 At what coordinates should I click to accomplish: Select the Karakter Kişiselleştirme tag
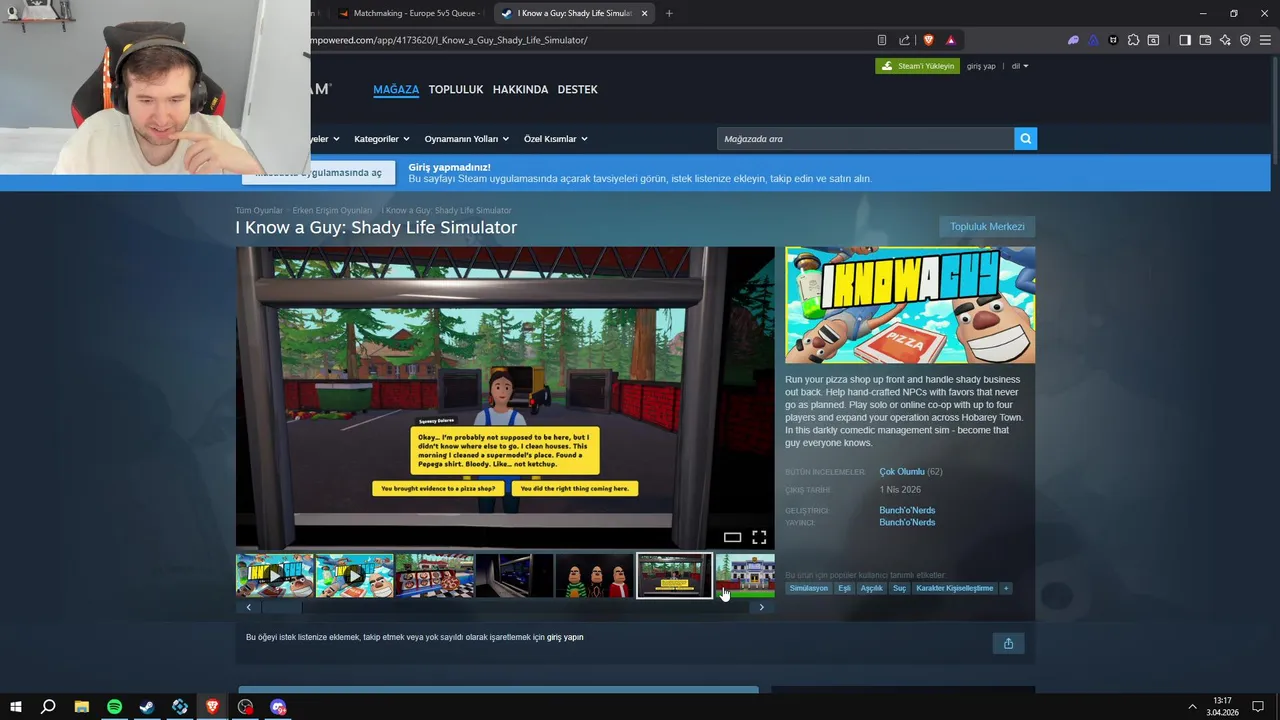pos(955,588)
